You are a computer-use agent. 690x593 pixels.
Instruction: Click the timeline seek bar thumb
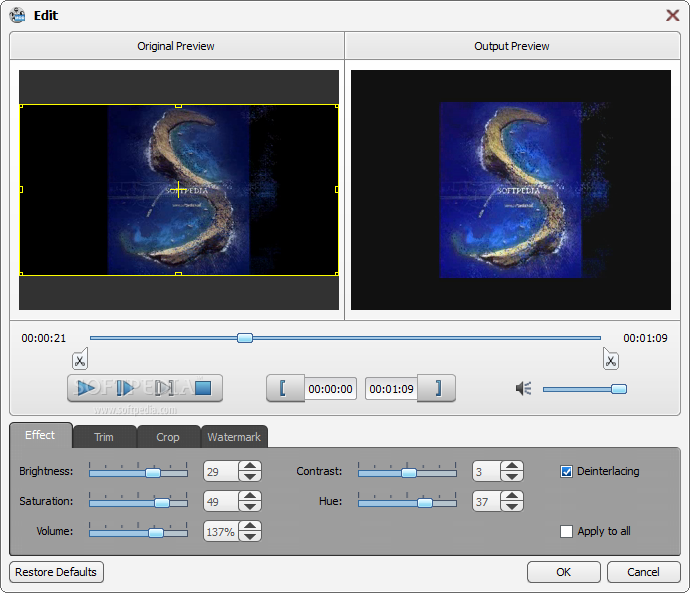[x=245, y=338]
